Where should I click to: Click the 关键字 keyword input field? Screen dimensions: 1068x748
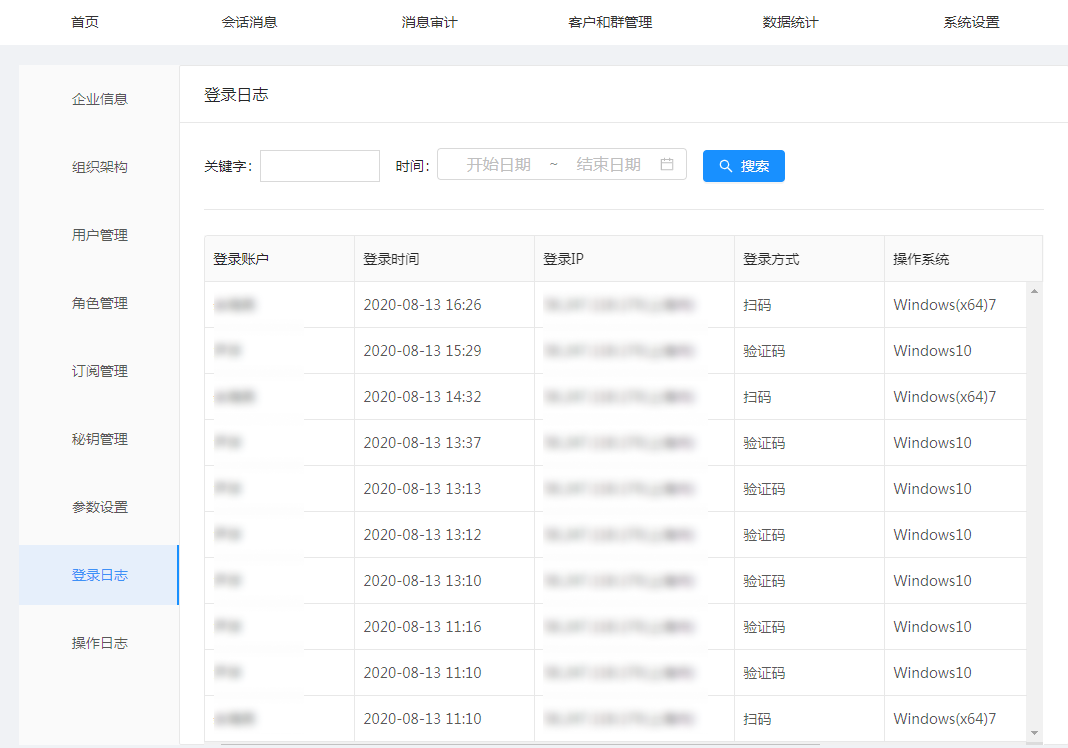320,166
